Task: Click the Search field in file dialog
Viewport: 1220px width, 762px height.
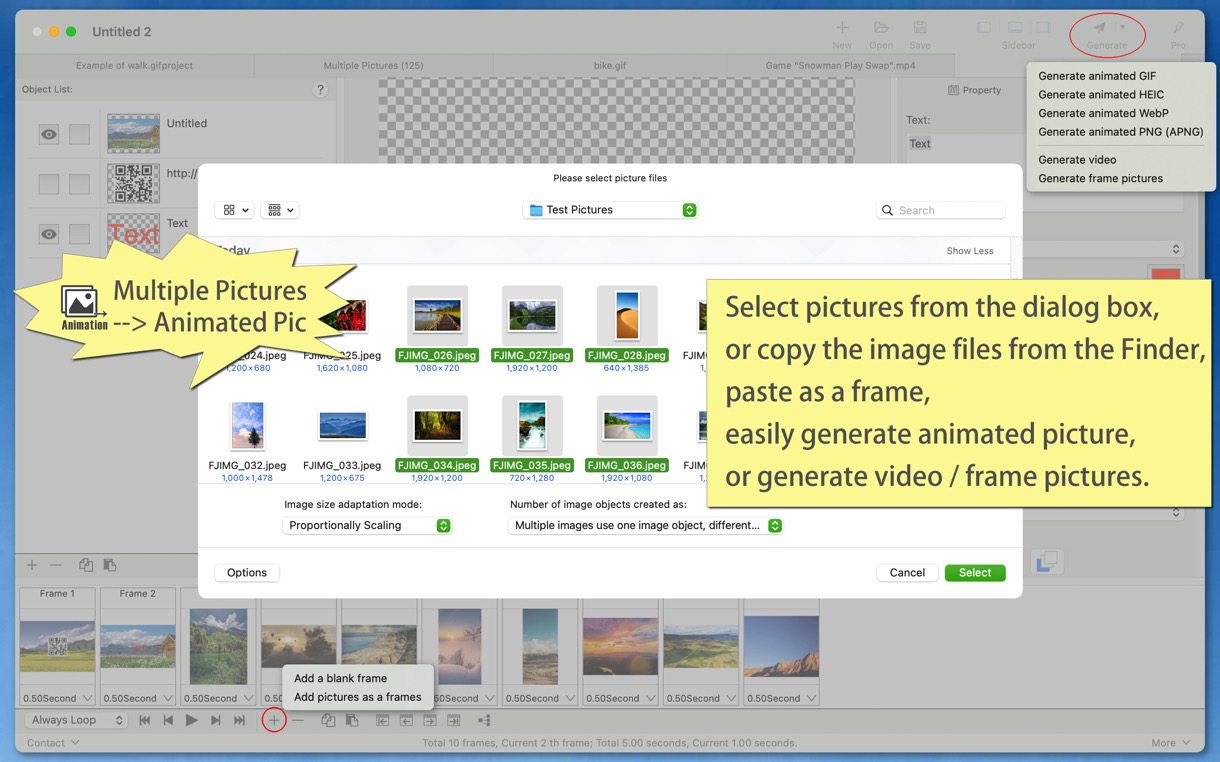Action: click(x=940, y=210)
